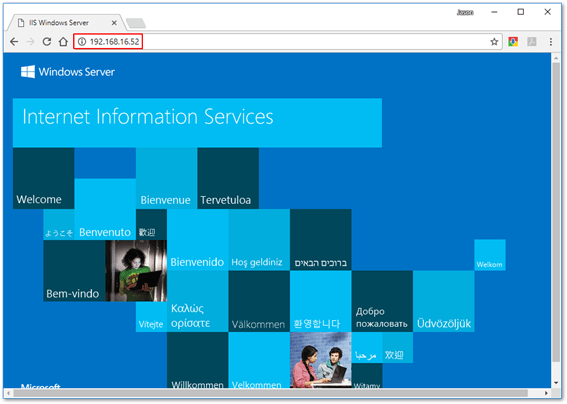
Task: Reload the page with the refresh icon
Action: [47, 42]
